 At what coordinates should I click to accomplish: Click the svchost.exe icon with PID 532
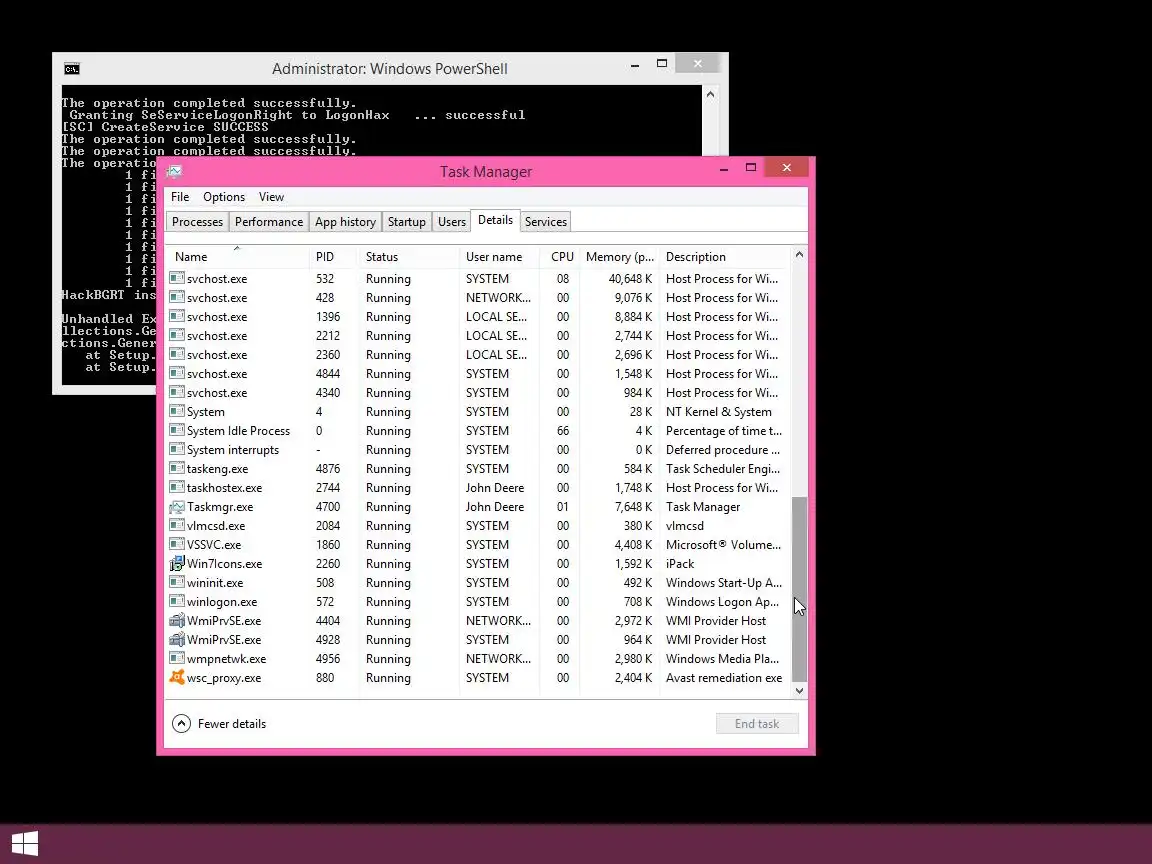click(176, 278)
